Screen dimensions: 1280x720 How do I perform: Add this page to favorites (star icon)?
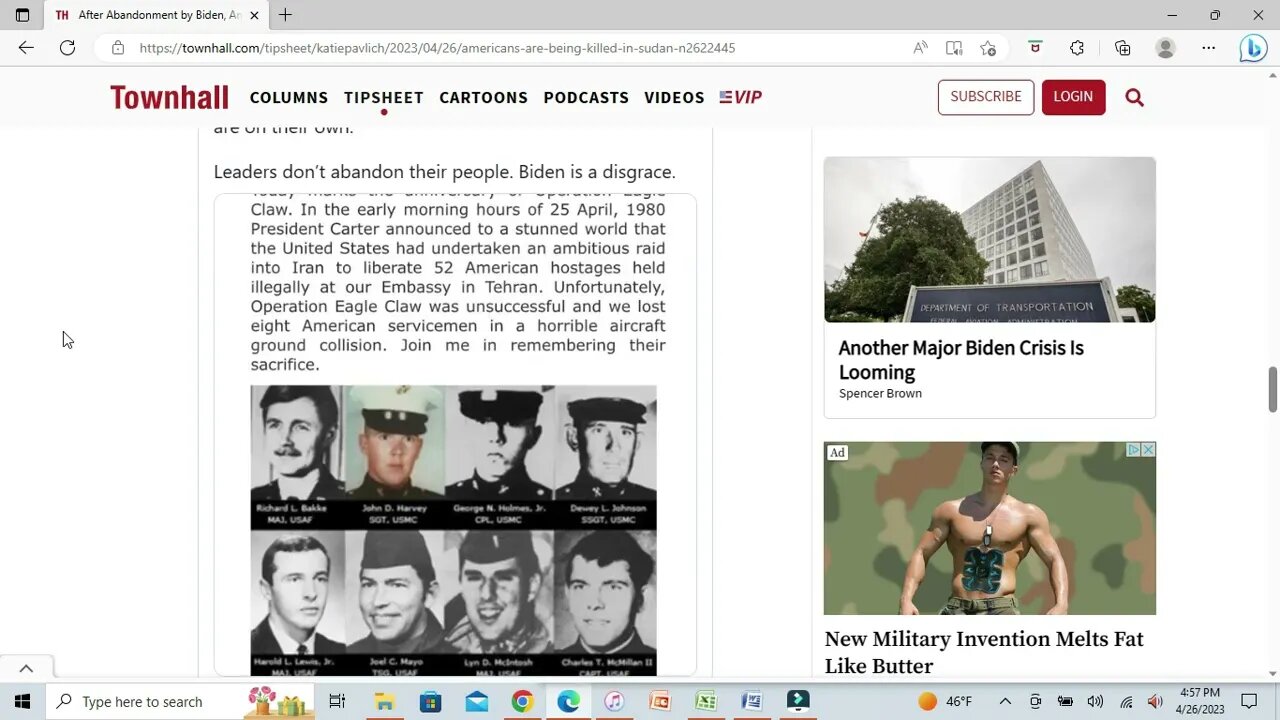coord(988,47)
